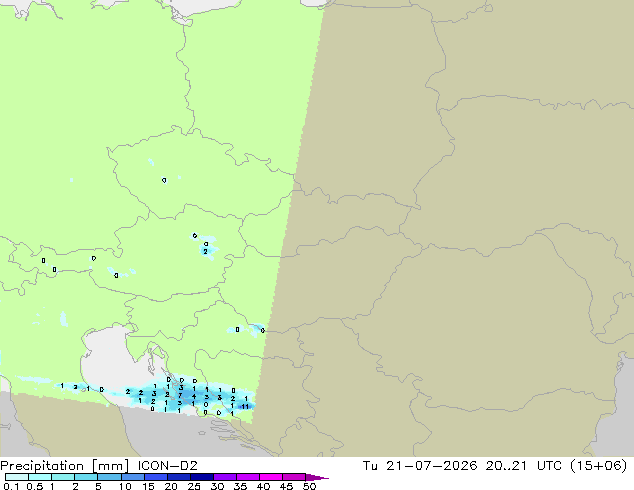Screen dimensions: 634x490
Task: Click the 15–20 mm blue legend swatch
Action: [156, 477]
